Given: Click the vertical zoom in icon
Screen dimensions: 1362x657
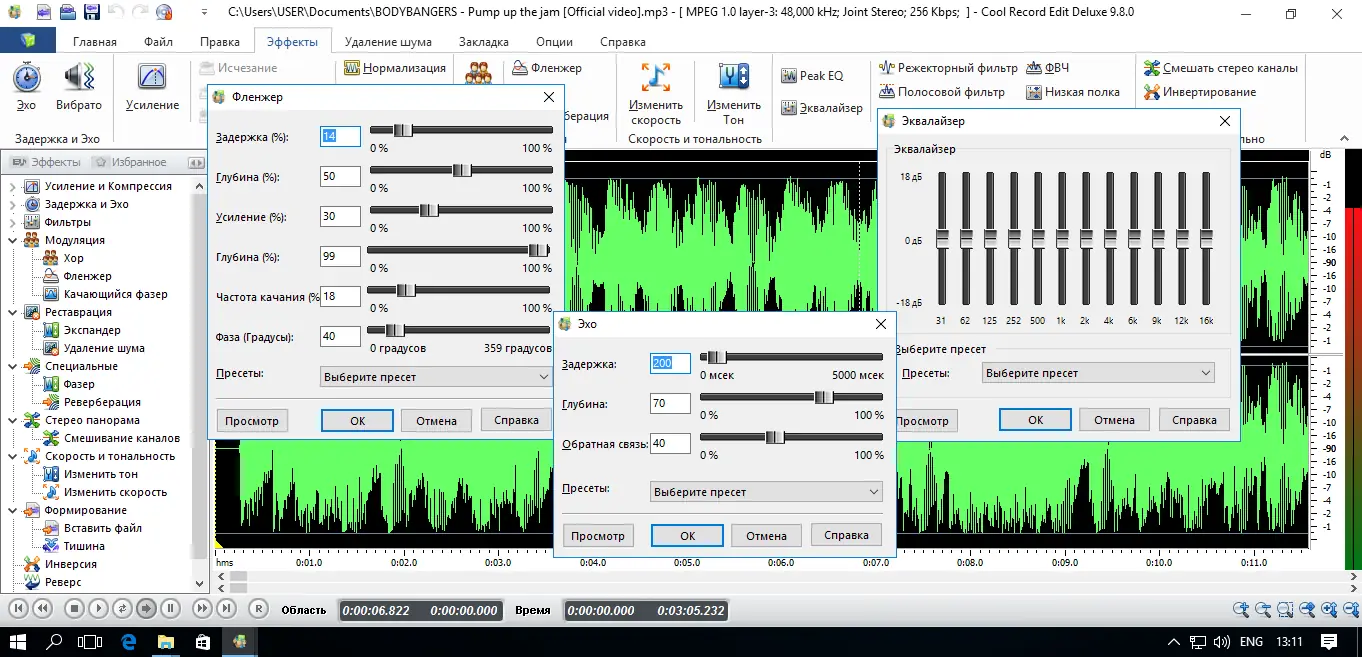Looking at the screenshot, I should point(1328,609).
